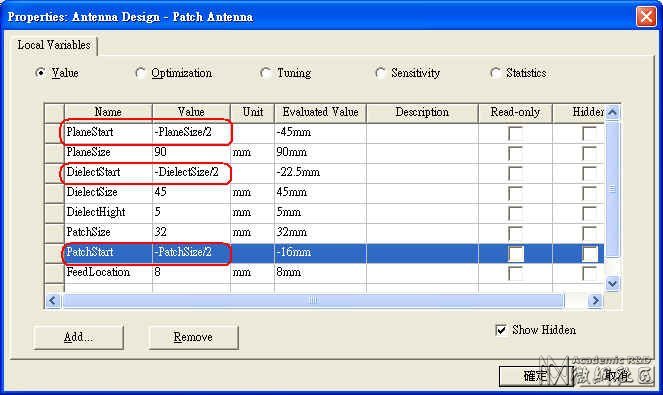Tick the Hidden checkbox for PlaneSize
Screen dimensions: 663x395
click(x=589, y=153)
